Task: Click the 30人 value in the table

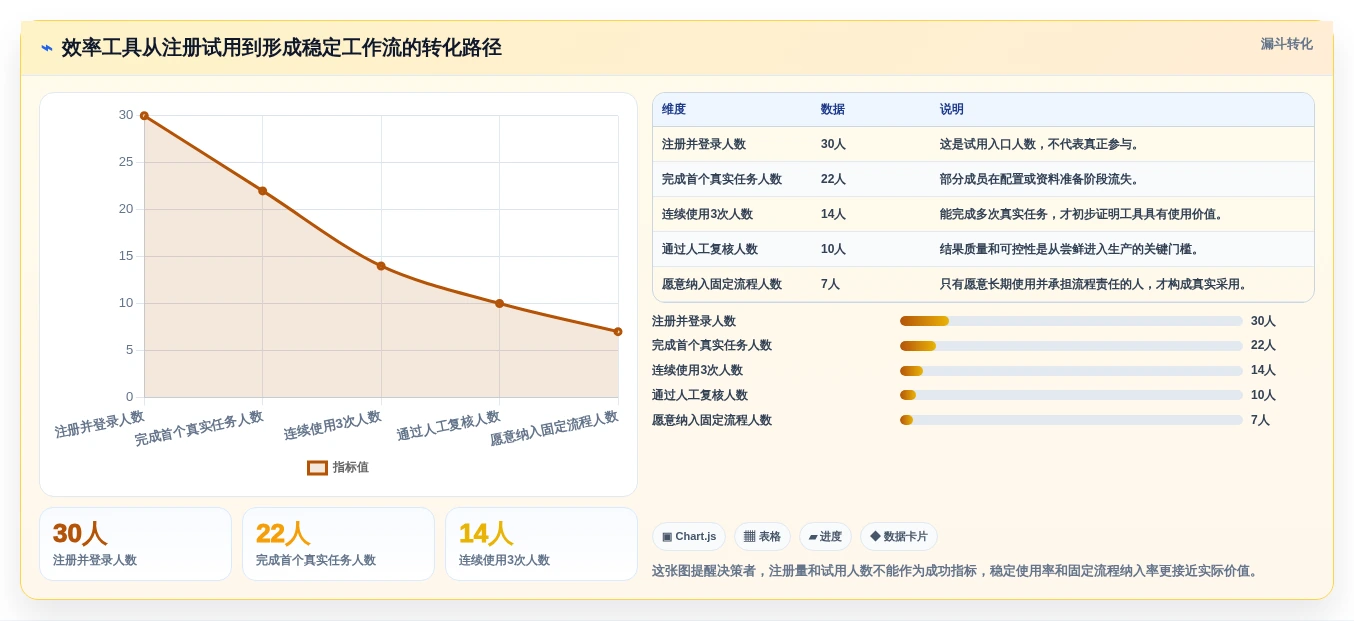Action: (x=833, y=144)
